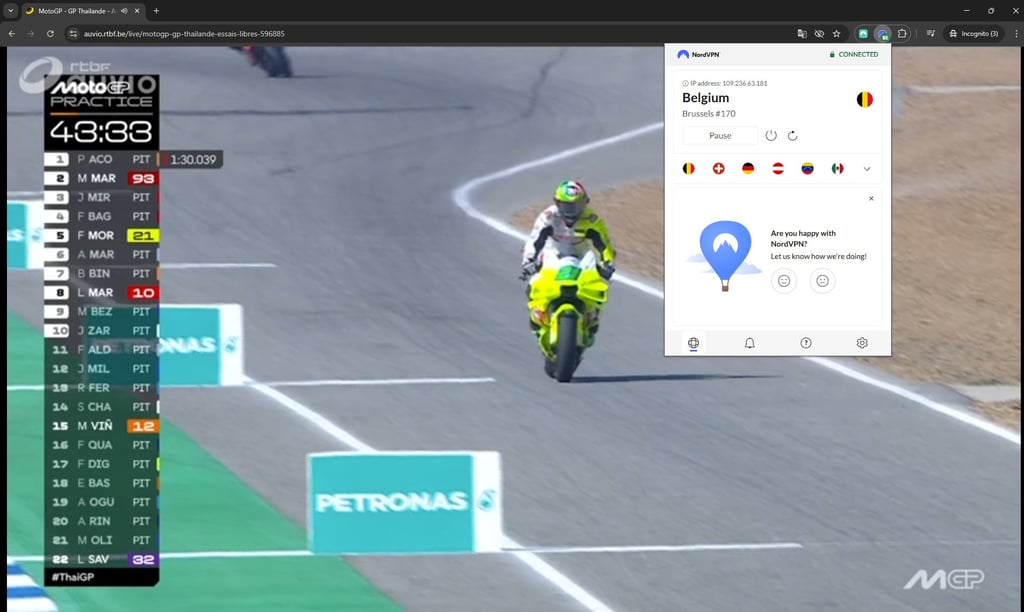Screen dimensions: 1024x612
Task: Click the NordVPN logo in popup header
Action: tap(699, 55)
